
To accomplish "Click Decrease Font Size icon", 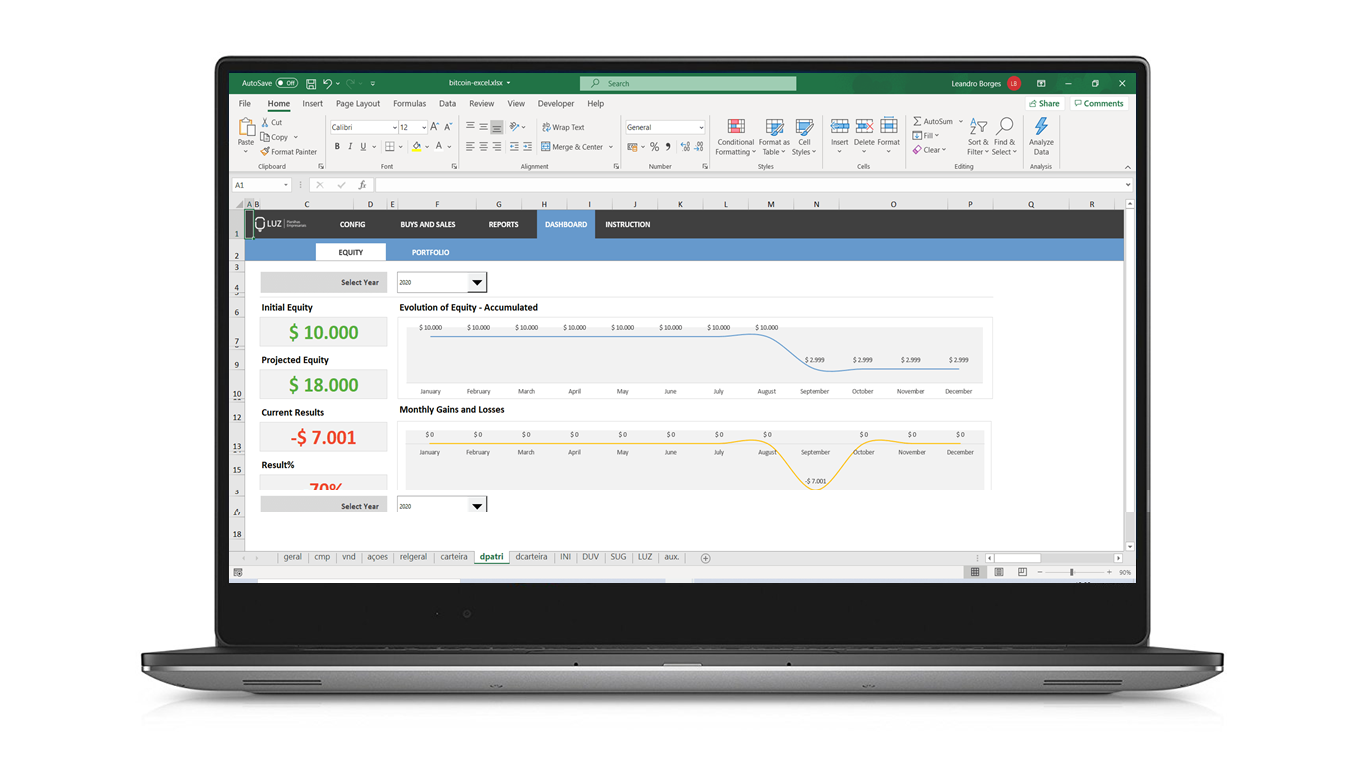I will click(448, 127).
